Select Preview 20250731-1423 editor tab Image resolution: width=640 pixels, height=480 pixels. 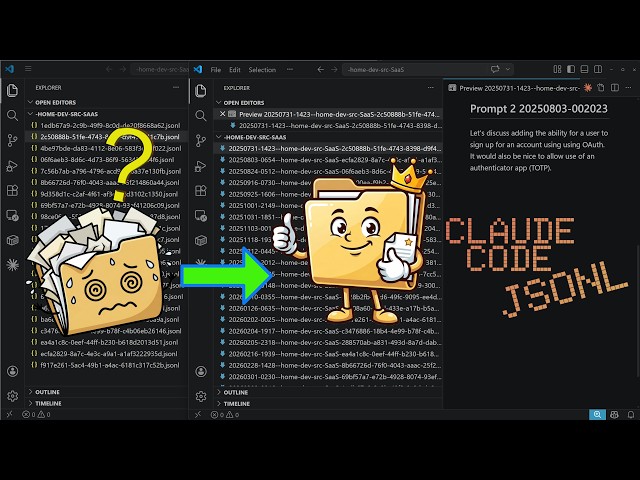click(513, 88)
